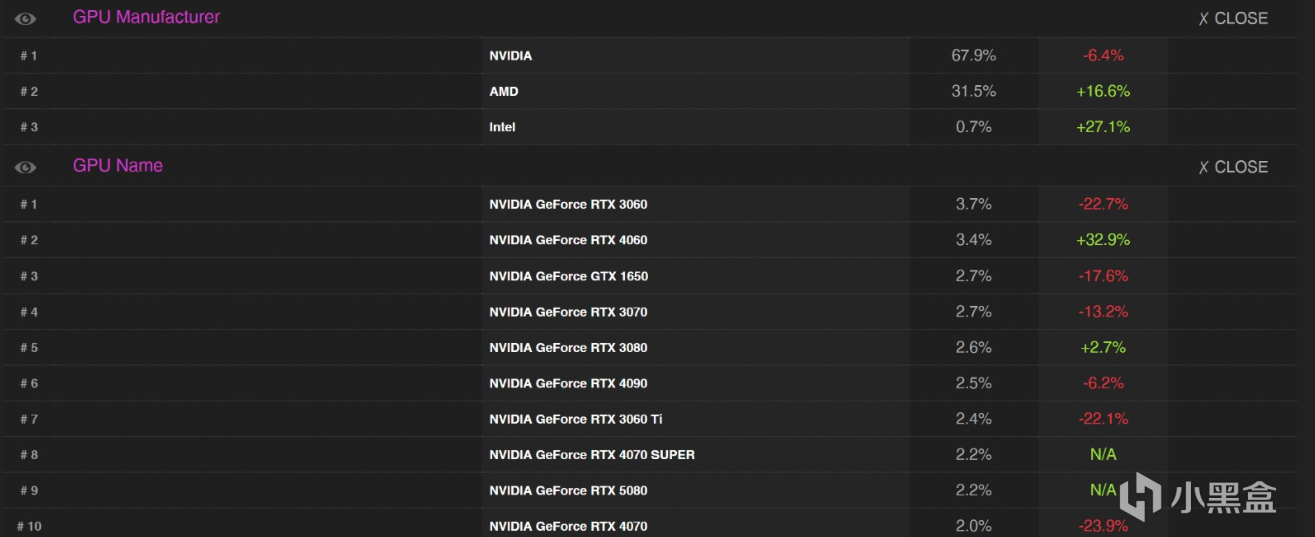Viewport: 1315px width, 537px height.
Task: Close the GPU Name section
Action: 1233,167
